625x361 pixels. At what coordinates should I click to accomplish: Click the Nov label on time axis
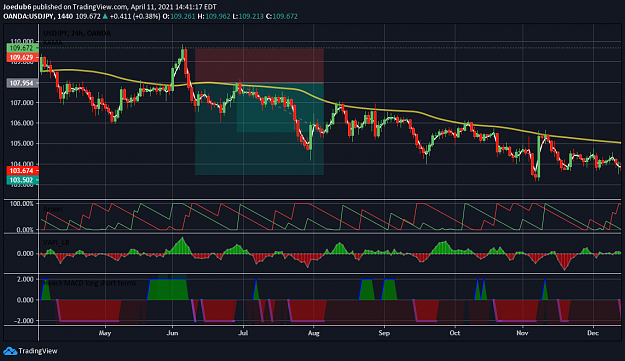[522, 333]
